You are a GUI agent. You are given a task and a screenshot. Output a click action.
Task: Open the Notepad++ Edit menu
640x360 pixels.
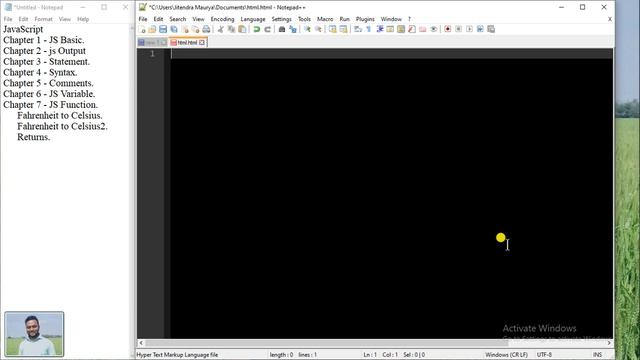pyautogui.click(x=158, y=19)
